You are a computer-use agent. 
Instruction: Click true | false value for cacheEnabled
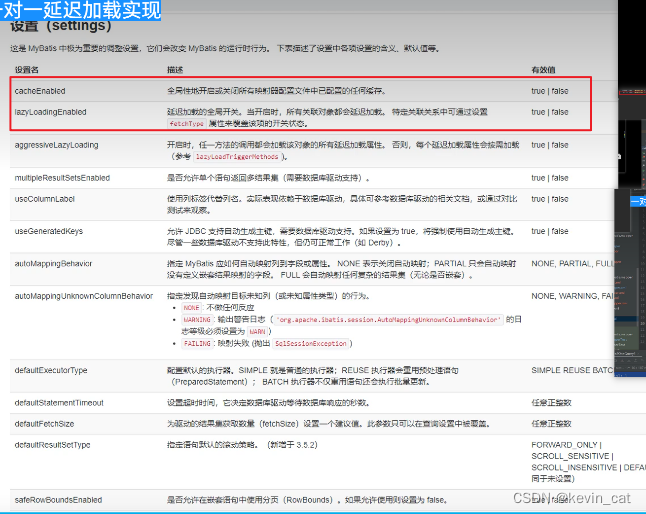click(550, 91)
